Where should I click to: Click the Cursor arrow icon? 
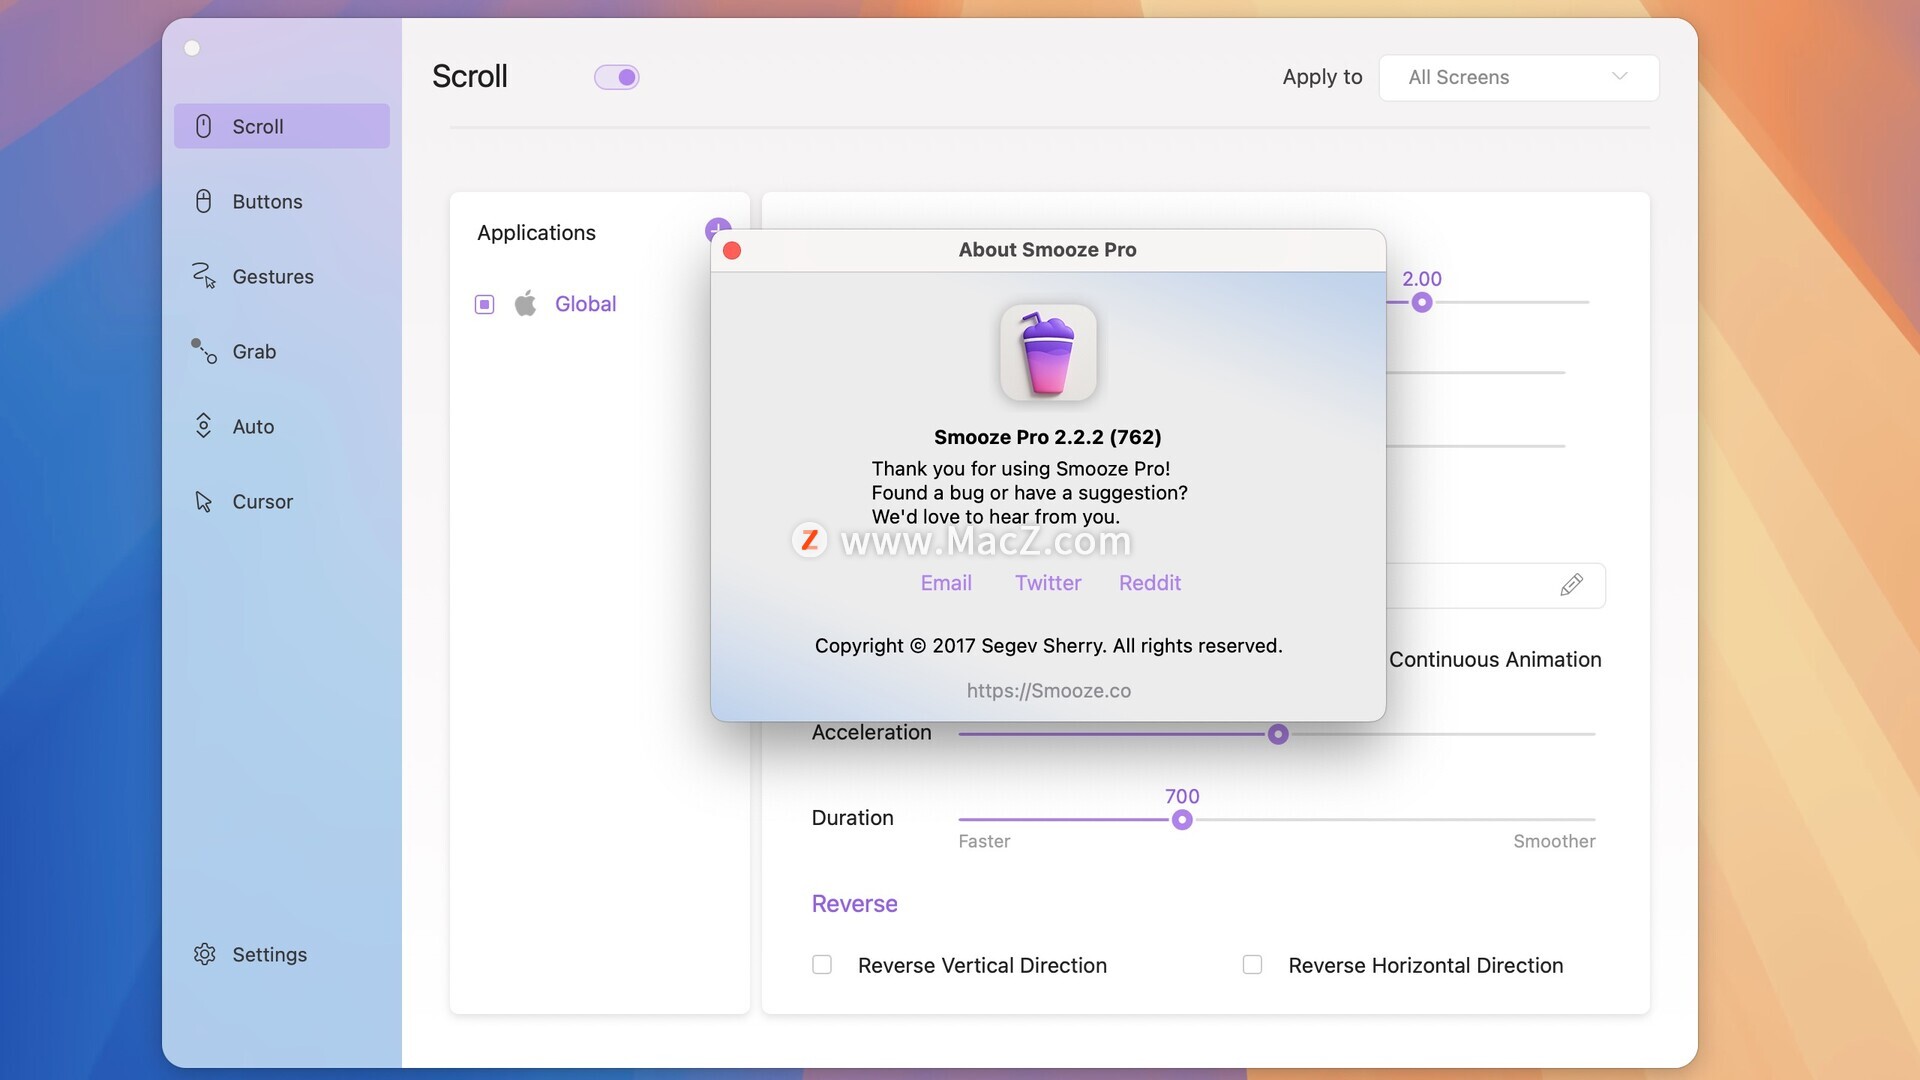203,501
